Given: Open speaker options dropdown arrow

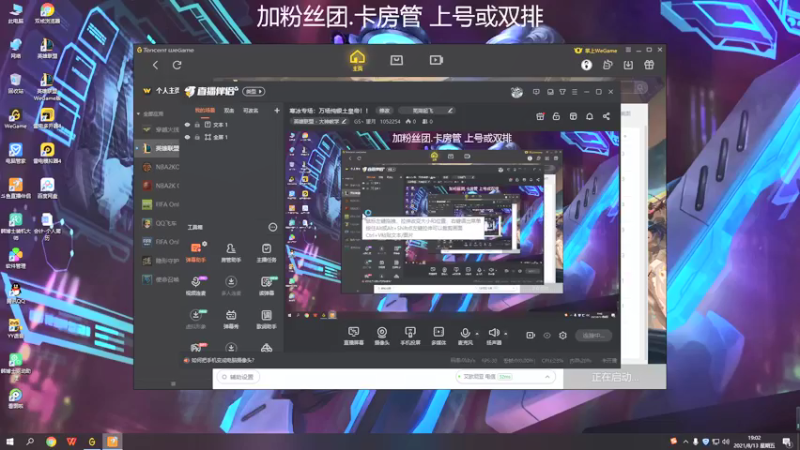Looking at the screenshot, I should [506, 334].
